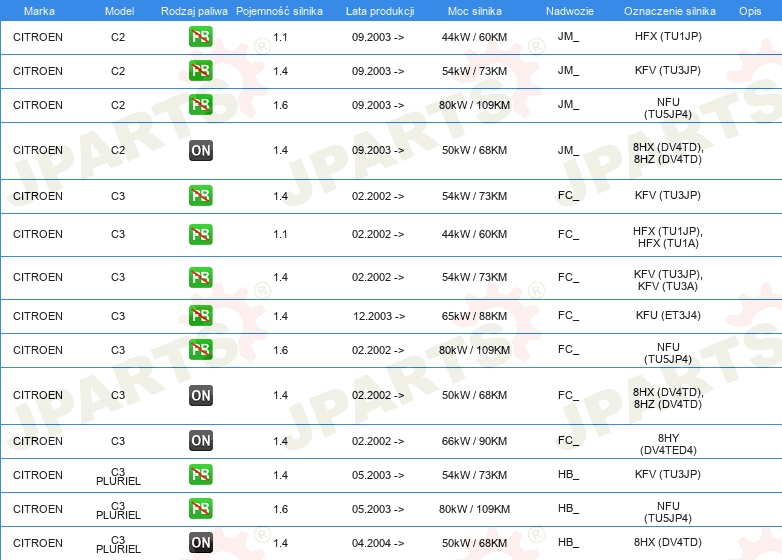Viewport: 782px width, 560px height.
Task: Click the ON diesel icon in the C2 row
Action: coord(200,150)
